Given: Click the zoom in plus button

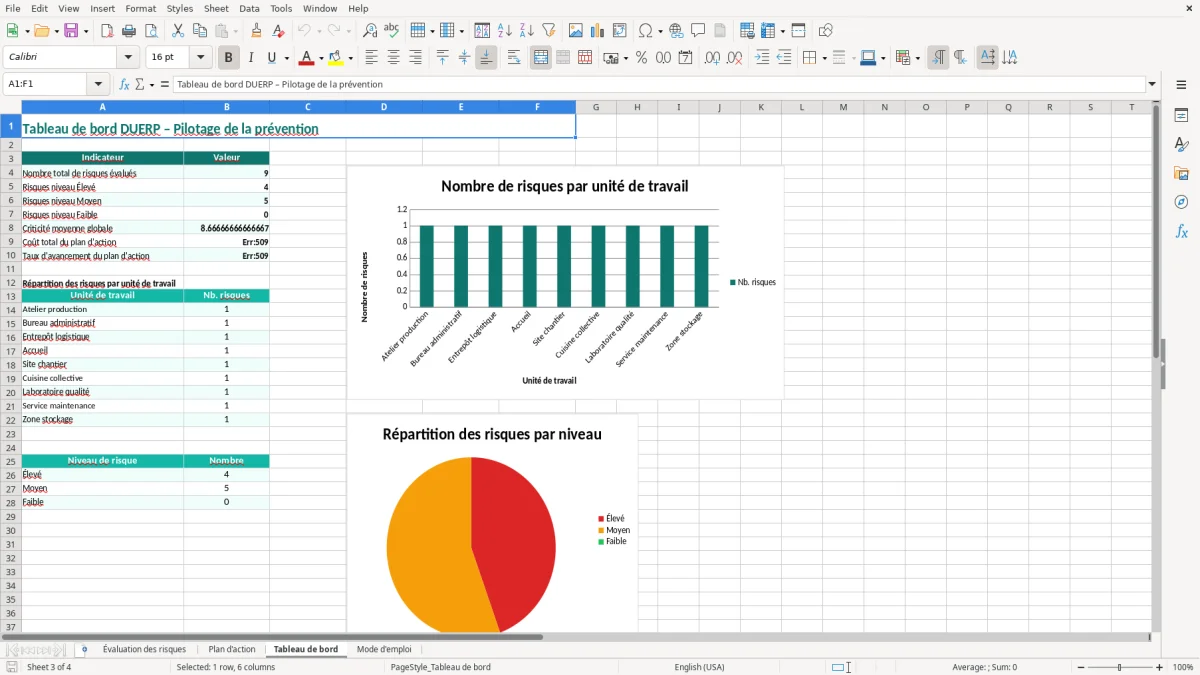Looking at the screenshot, I should (x=1160, y=667).
